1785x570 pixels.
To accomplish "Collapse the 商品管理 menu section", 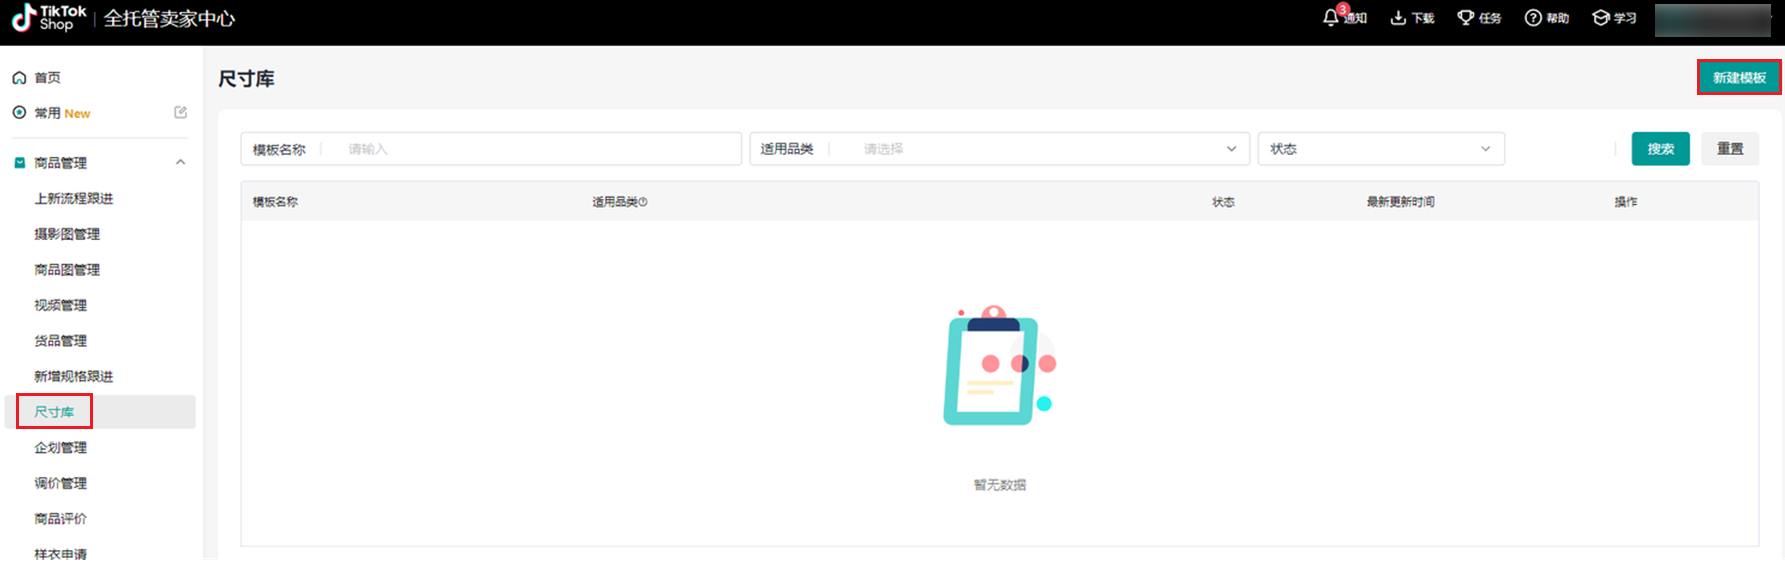I will pyautogui.click(x=180, y=163).
